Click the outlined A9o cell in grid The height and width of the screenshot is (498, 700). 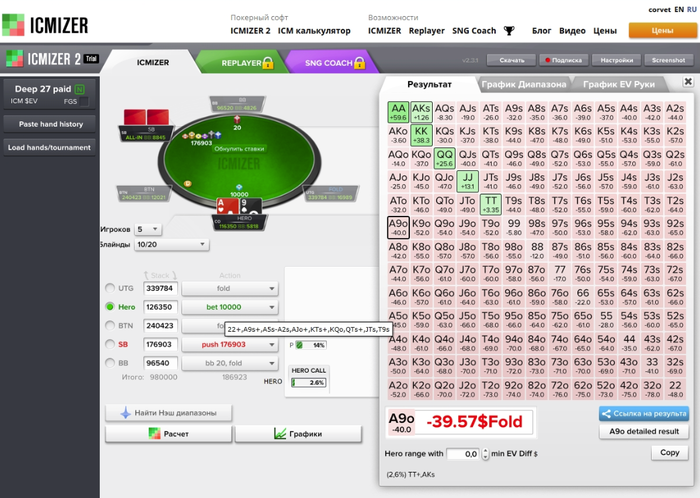pos(398,228)
